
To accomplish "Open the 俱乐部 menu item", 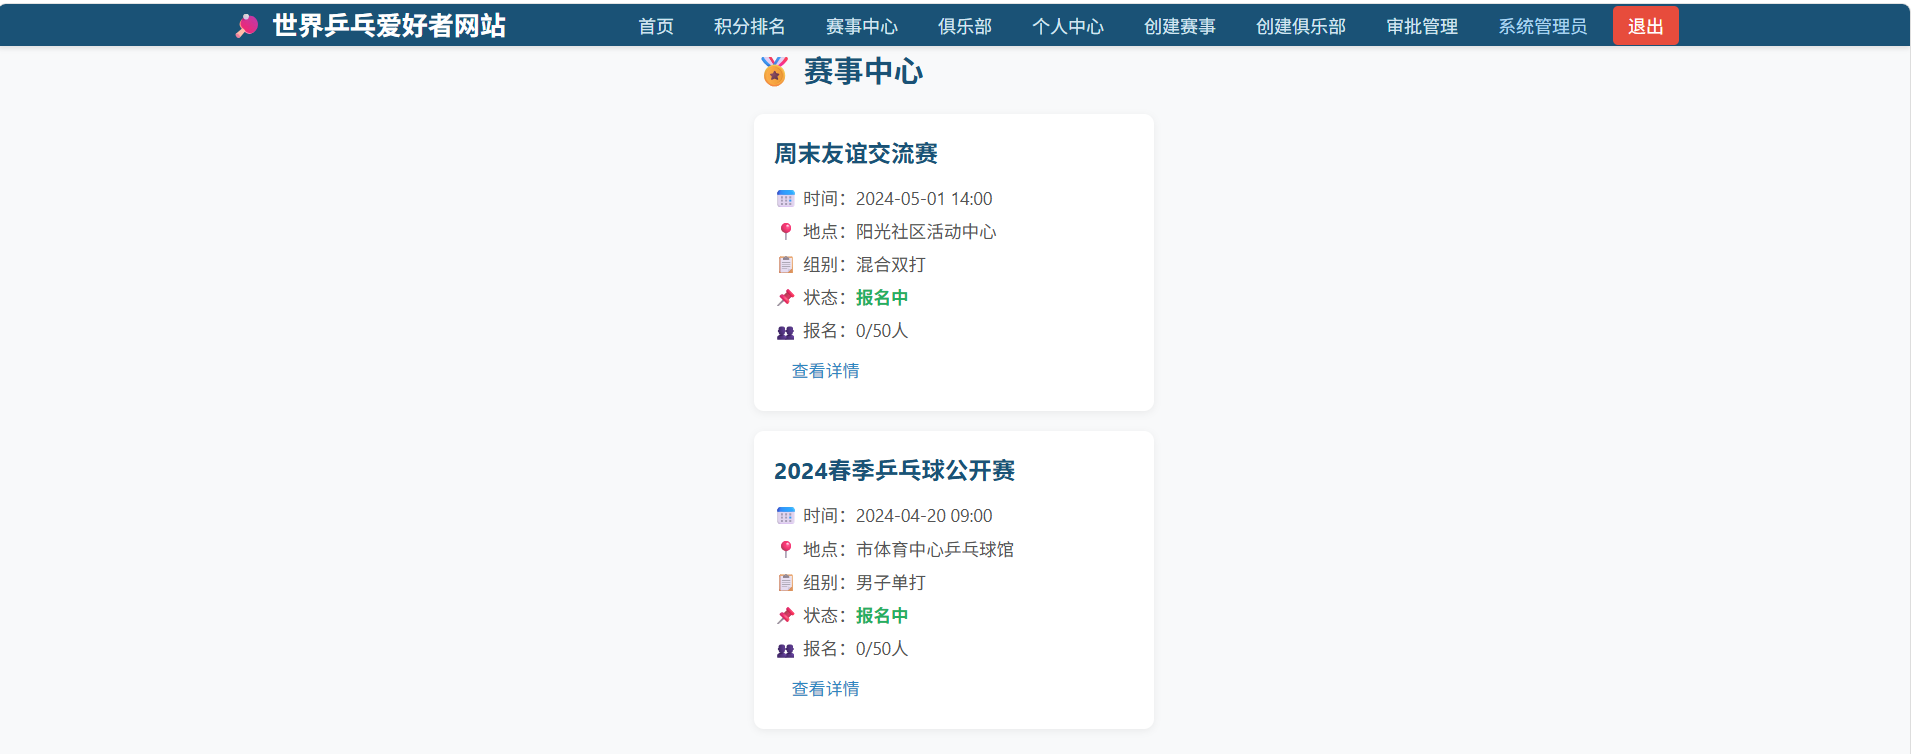I will point(965,26).
